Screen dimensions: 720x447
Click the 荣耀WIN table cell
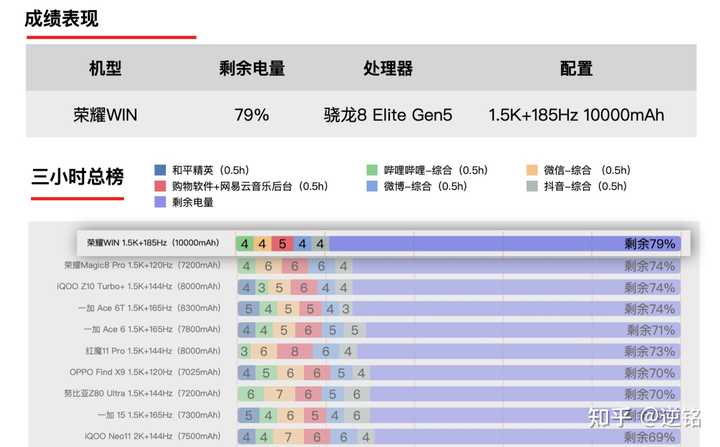[x=105, y=115]
